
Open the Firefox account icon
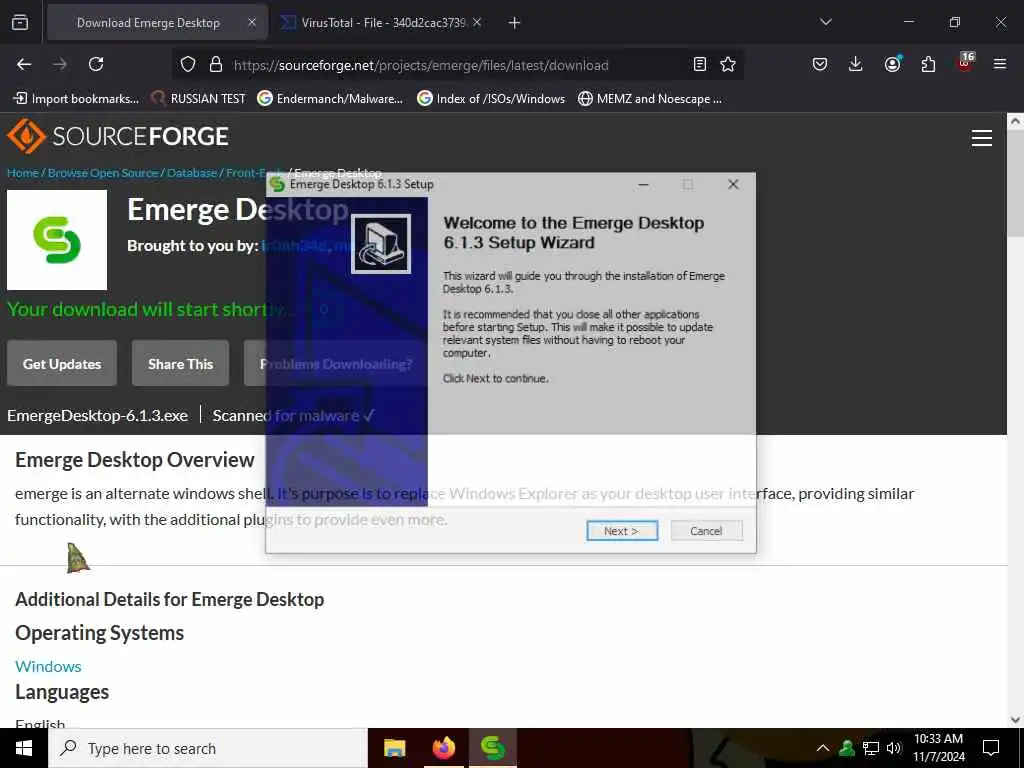892,64
